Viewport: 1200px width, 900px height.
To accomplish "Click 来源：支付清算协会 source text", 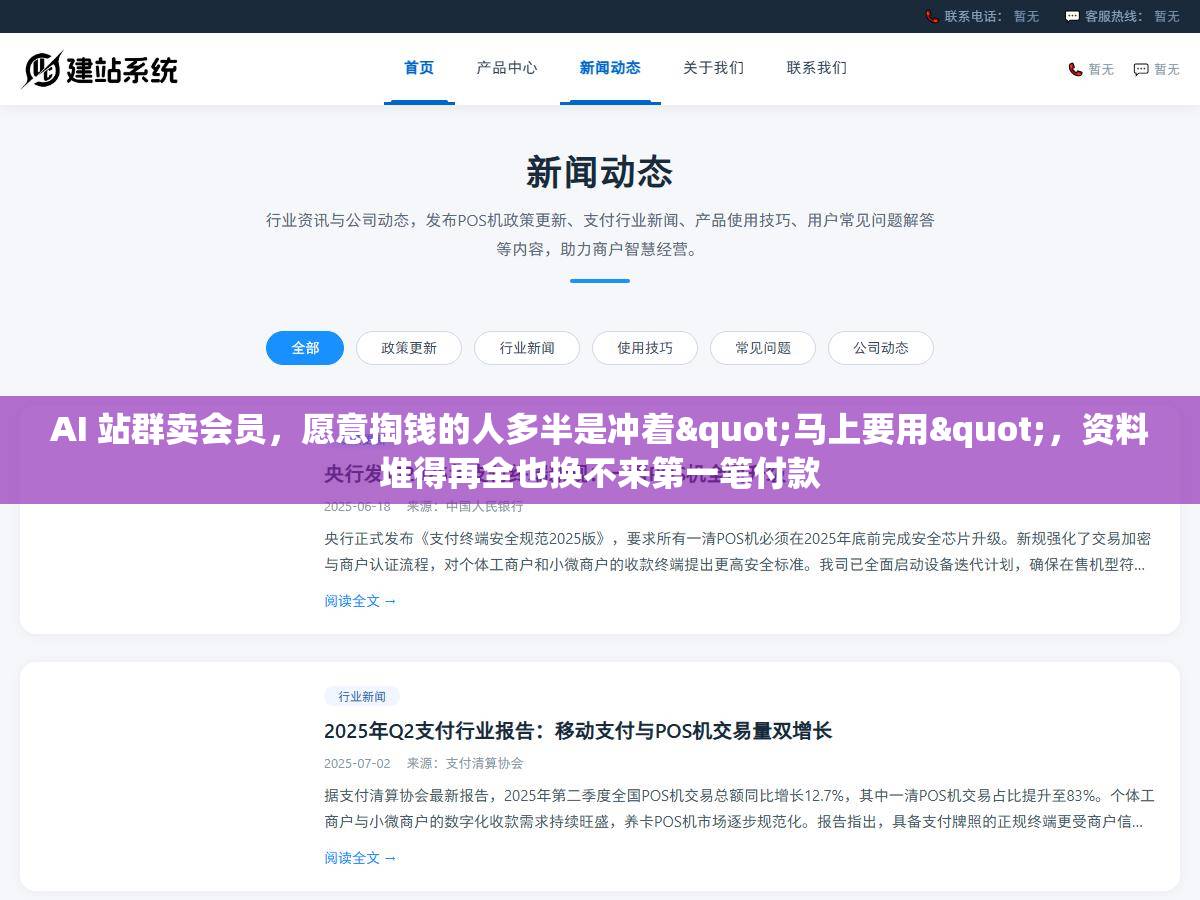I will click(x=465, y=763).
